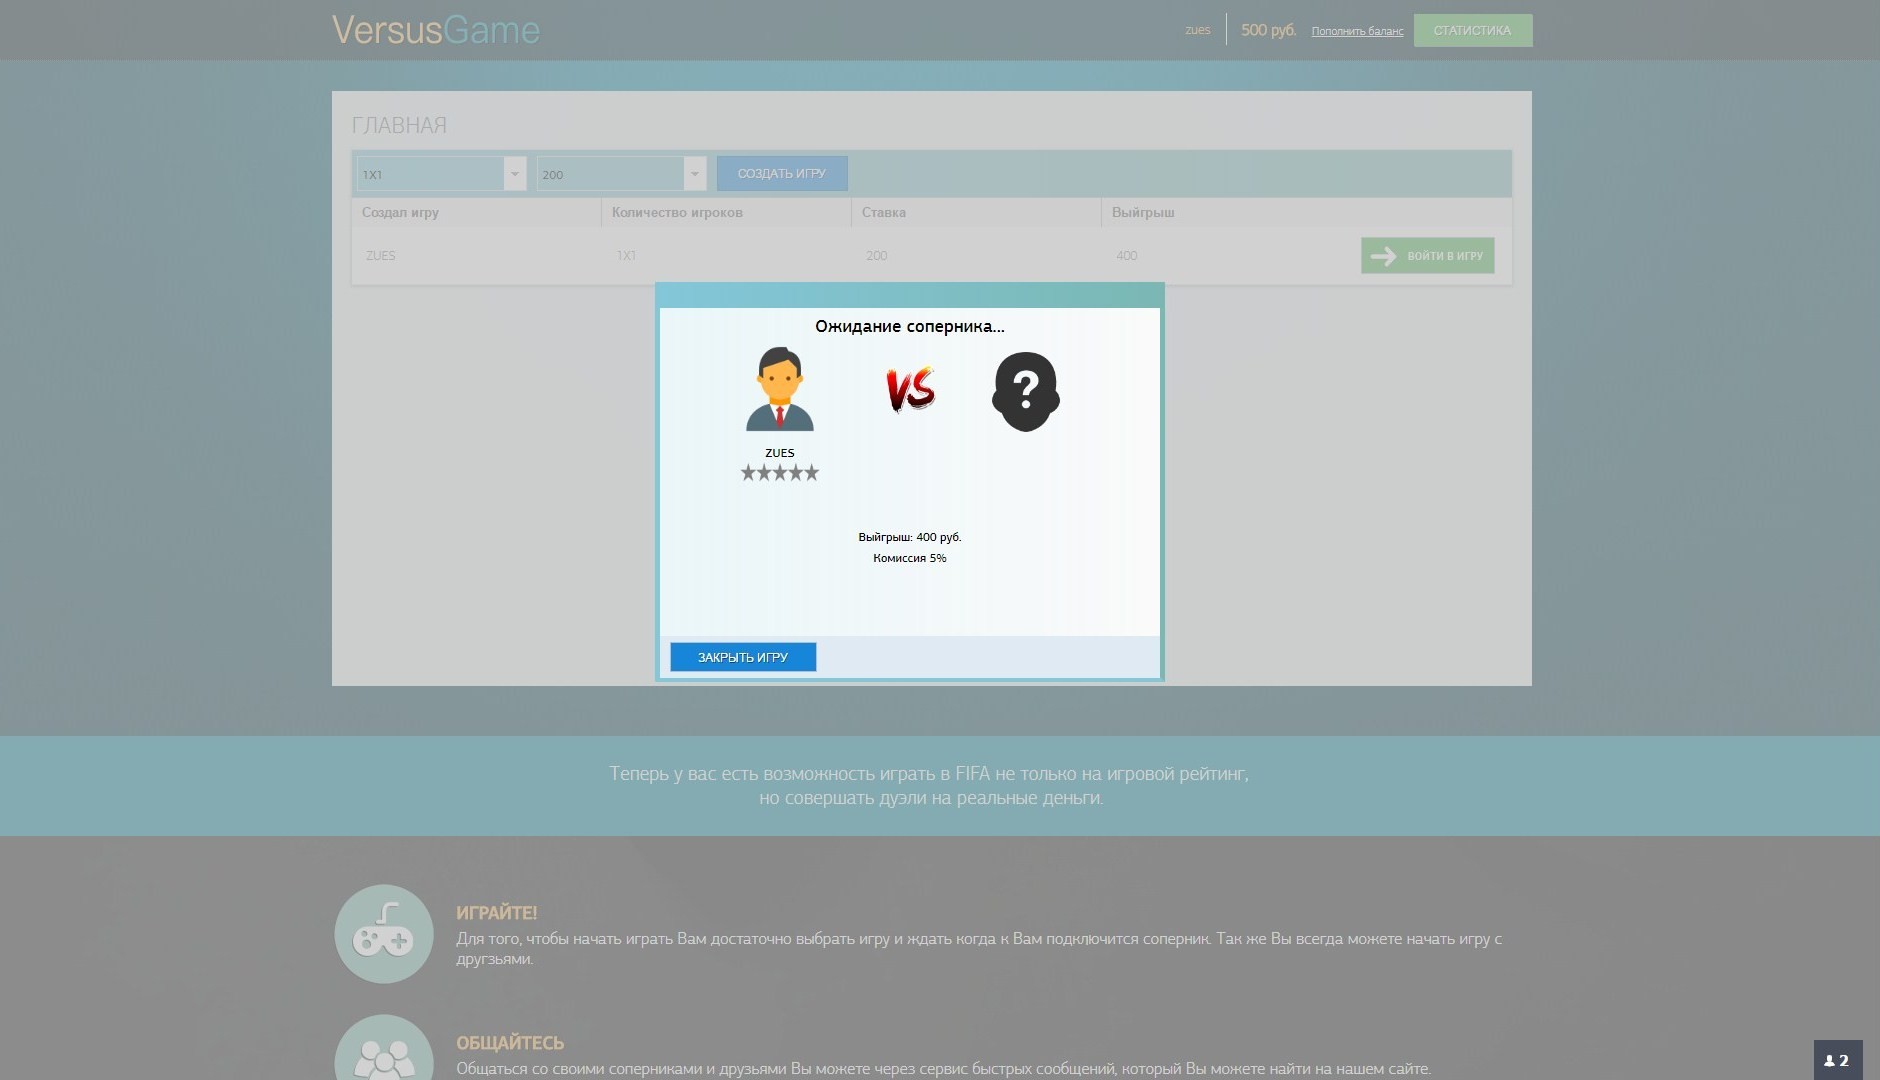Viewport: 1880px width, 1080px height.
Task: Click the Ставка column header
Action: pos(883,213)
